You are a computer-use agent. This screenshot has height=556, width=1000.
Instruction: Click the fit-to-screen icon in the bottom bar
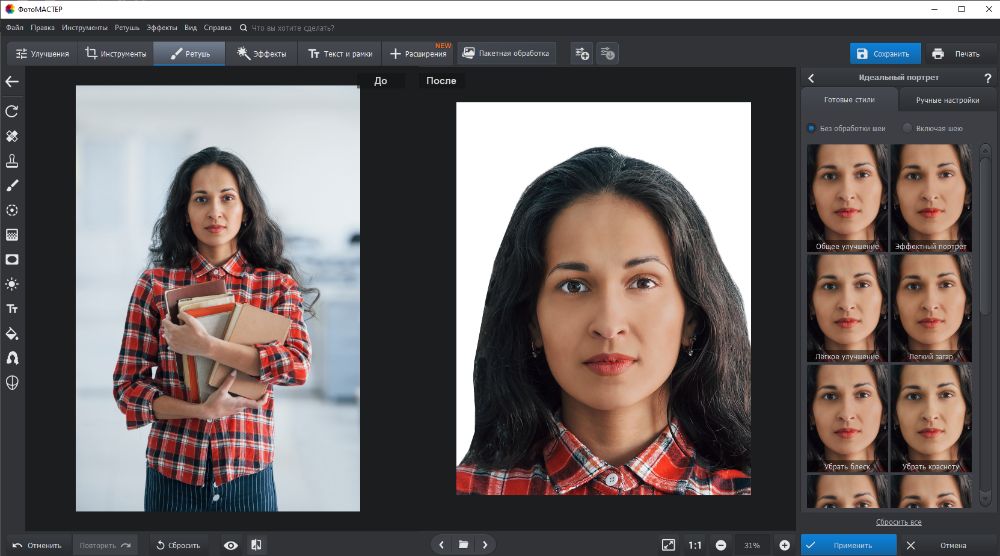coord(668,545)
